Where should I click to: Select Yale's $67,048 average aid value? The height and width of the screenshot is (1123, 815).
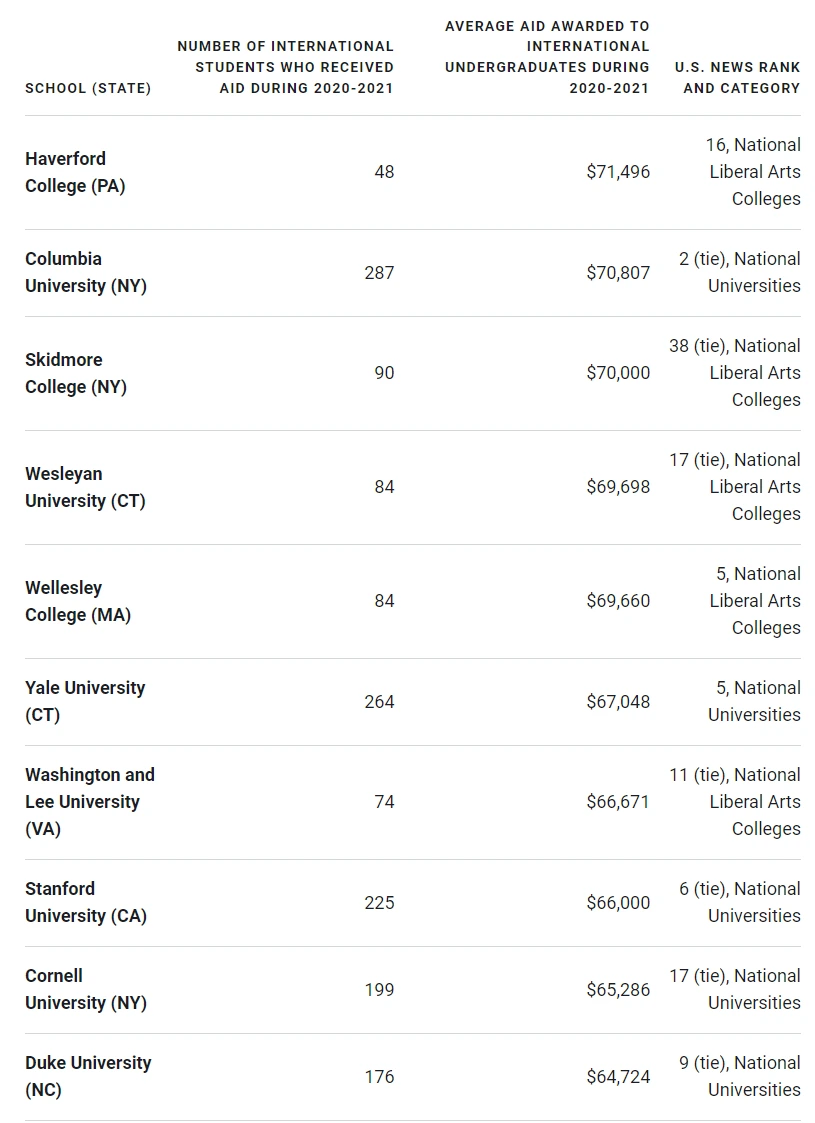(x=618, y=702)
